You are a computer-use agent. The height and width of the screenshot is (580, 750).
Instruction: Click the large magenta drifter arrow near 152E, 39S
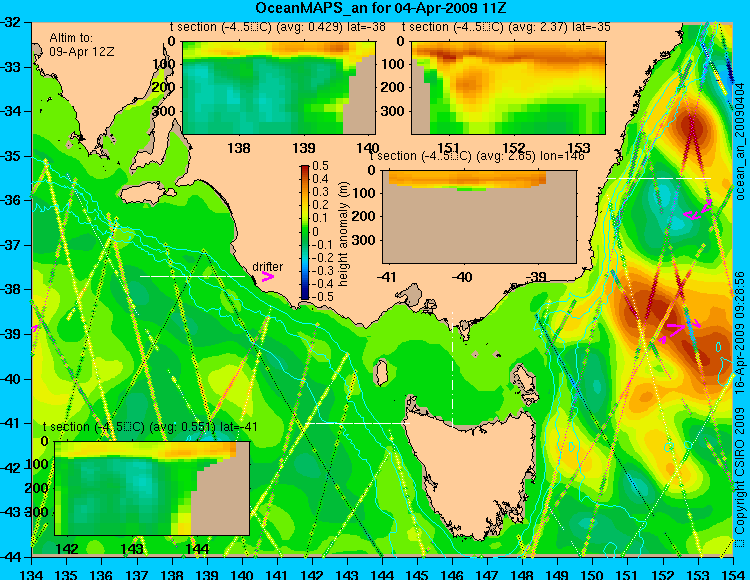[x=676, y=328]
